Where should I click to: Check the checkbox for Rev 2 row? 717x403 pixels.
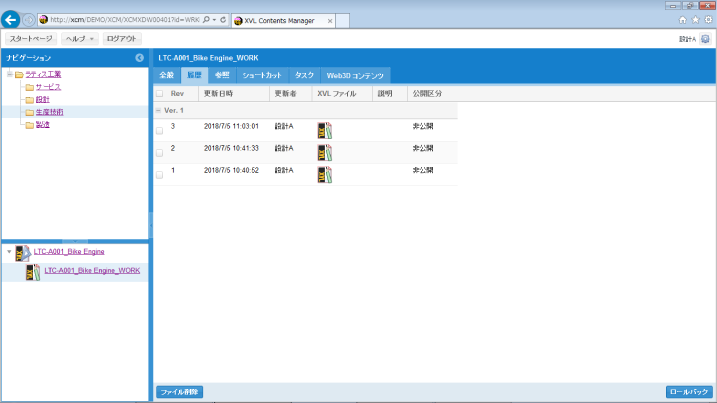[x=159, y=151]
